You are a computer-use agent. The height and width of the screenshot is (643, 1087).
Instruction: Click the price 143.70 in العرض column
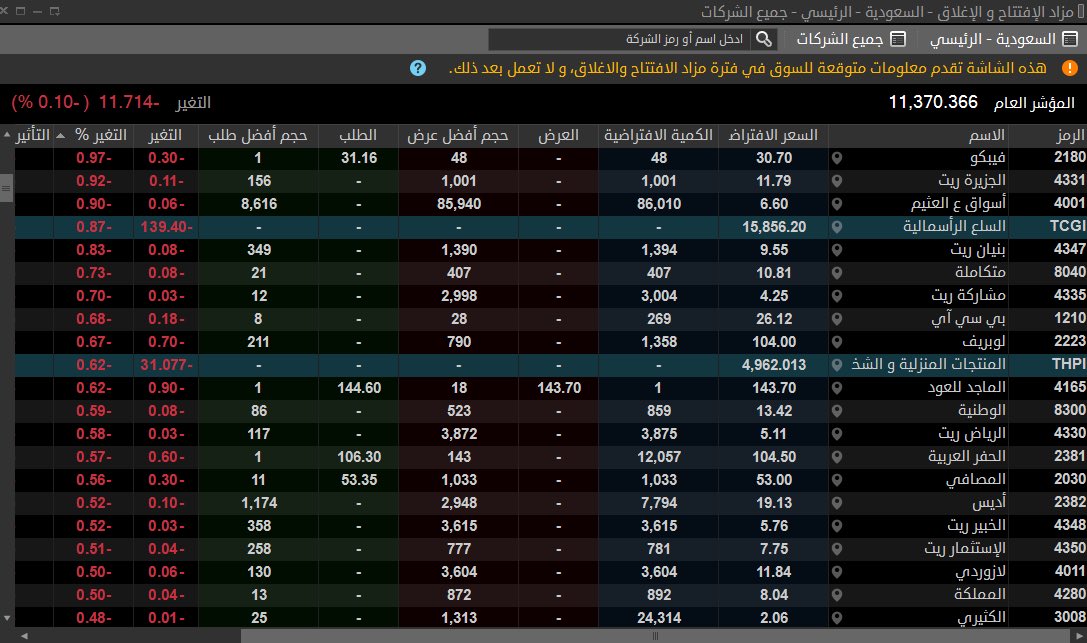coord(559,388)
